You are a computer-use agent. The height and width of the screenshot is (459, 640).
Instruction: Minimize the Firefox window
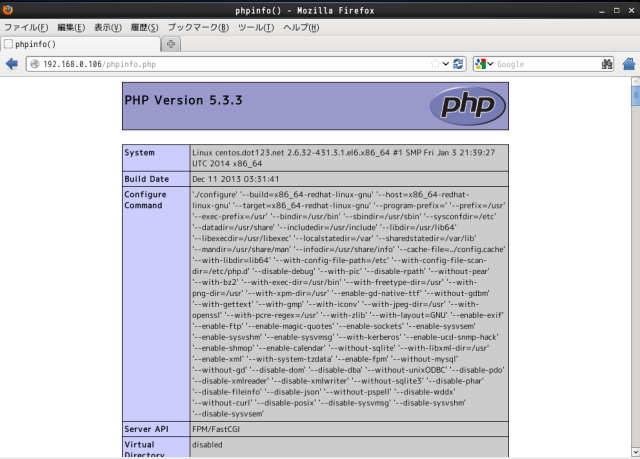602,11
